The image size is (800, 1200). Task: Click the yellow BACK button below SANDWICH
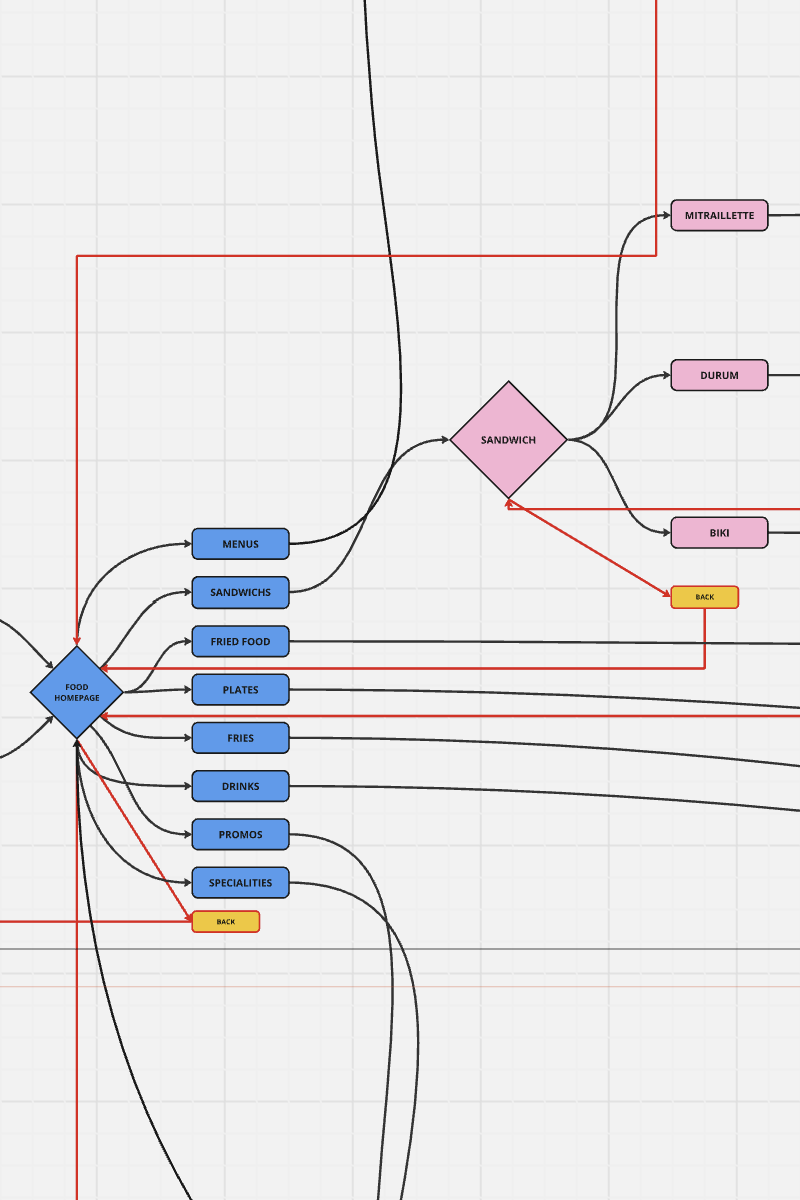point(705,596)
